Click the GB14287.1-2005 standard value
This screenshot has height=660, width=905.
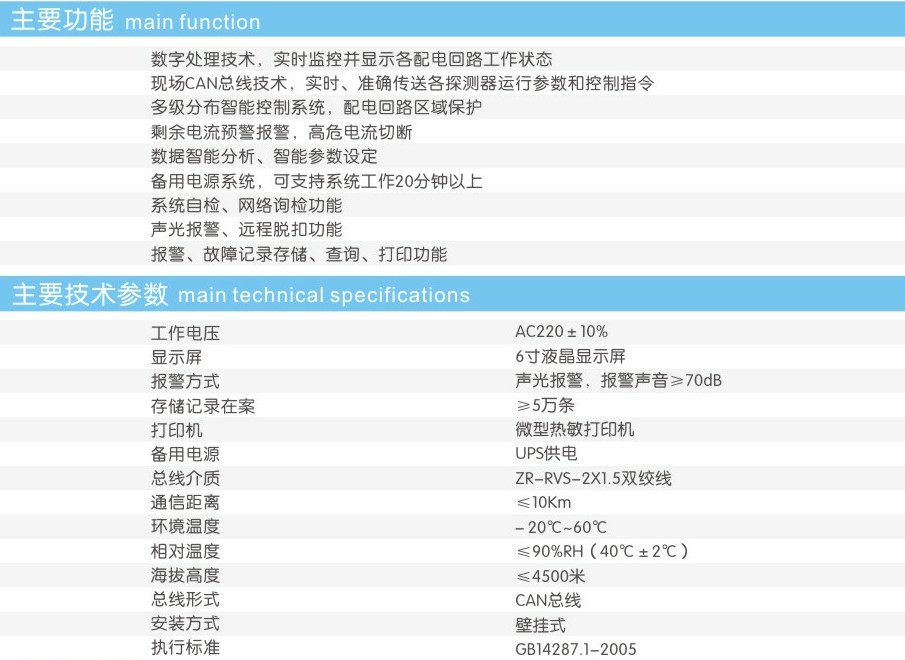pyautogui.click(x=575, y=649)
